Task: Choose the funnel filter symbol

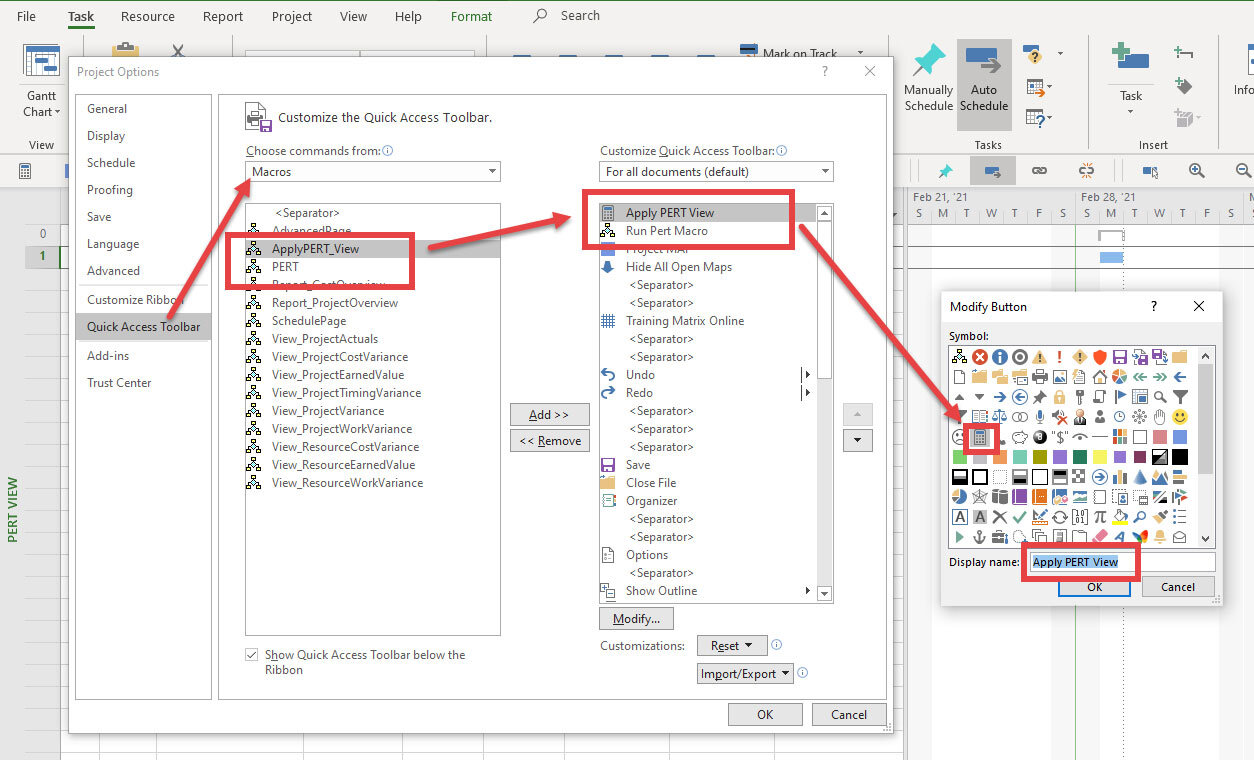Action: pos(1180,397)
